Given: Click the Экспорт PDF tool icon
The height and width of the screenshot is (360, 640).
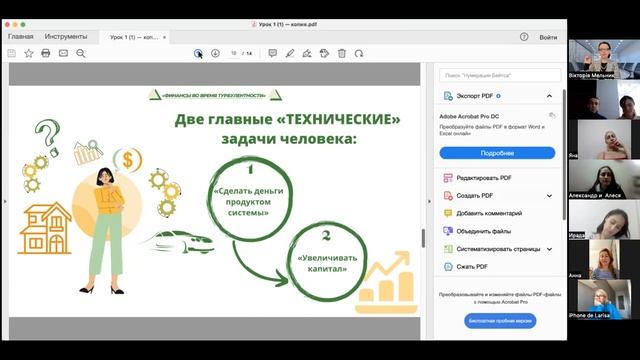Looking at the screenshot, I should (448, 96).
